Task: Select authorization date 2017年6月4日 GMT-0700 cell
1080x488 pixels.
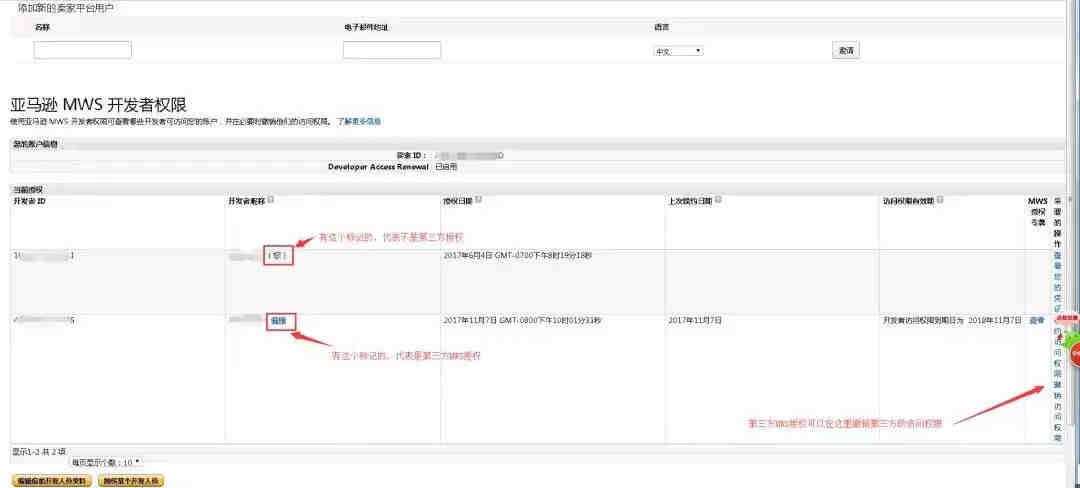Action: click(517, 255)
